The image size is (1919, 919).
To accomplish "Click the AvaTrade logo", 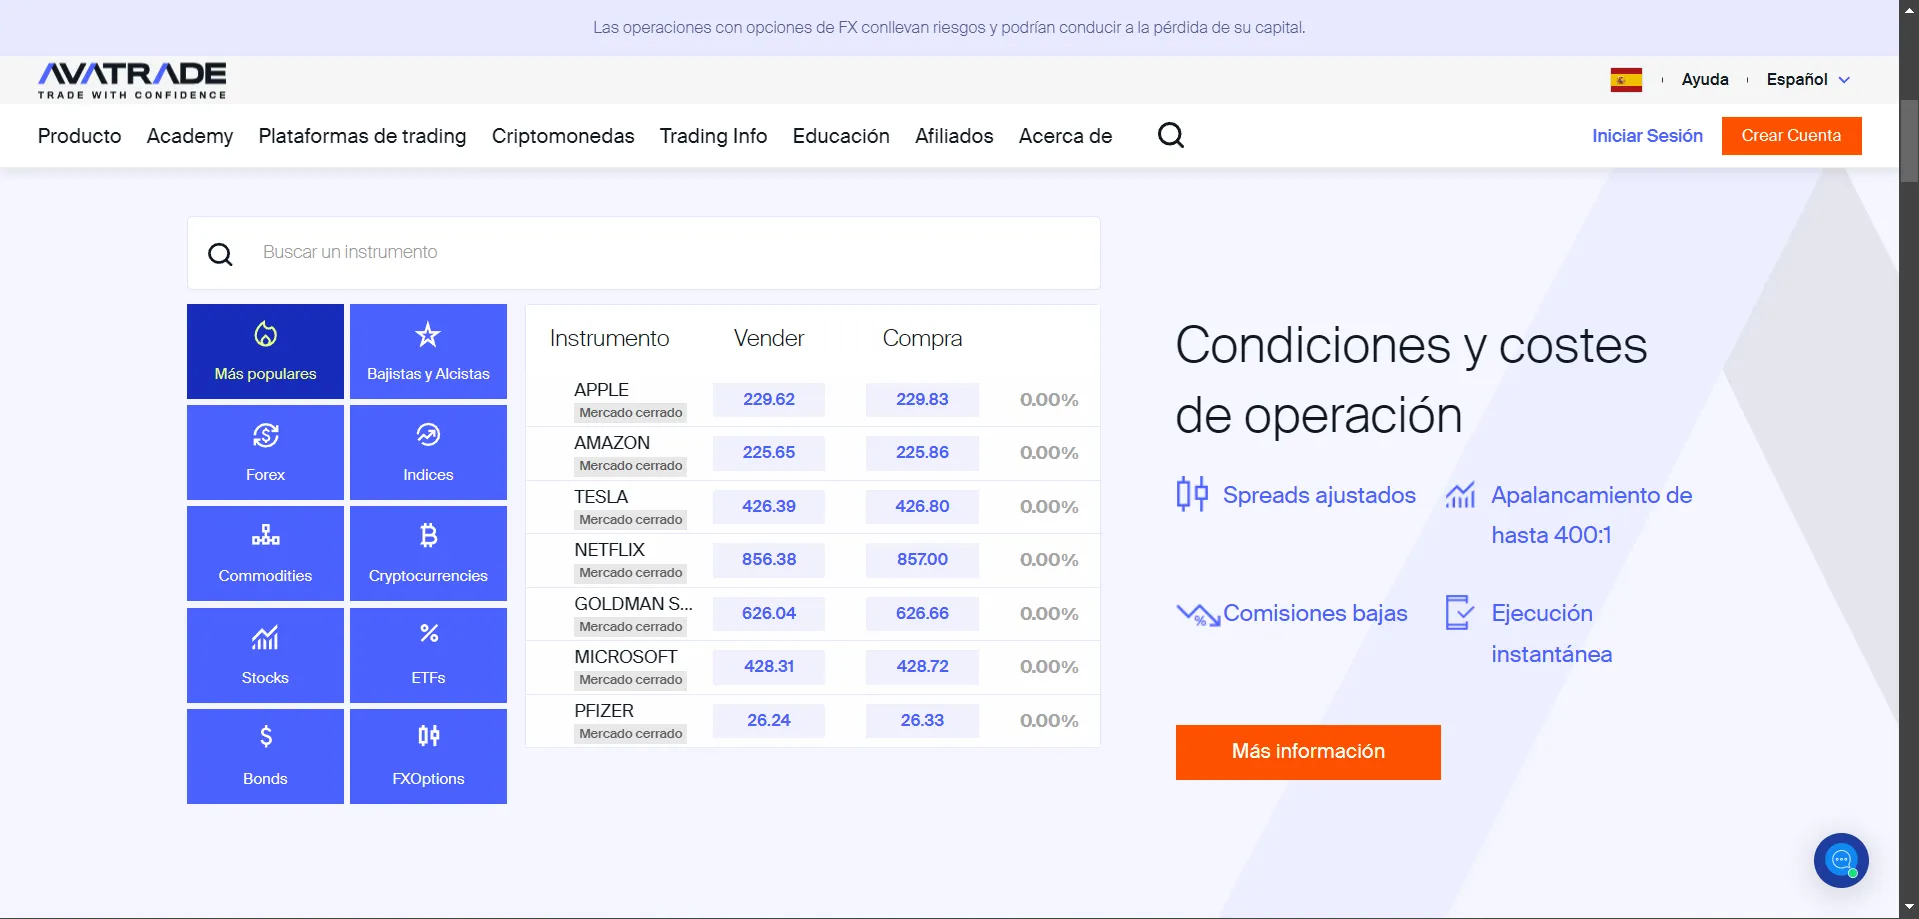I will click(132, 80).
